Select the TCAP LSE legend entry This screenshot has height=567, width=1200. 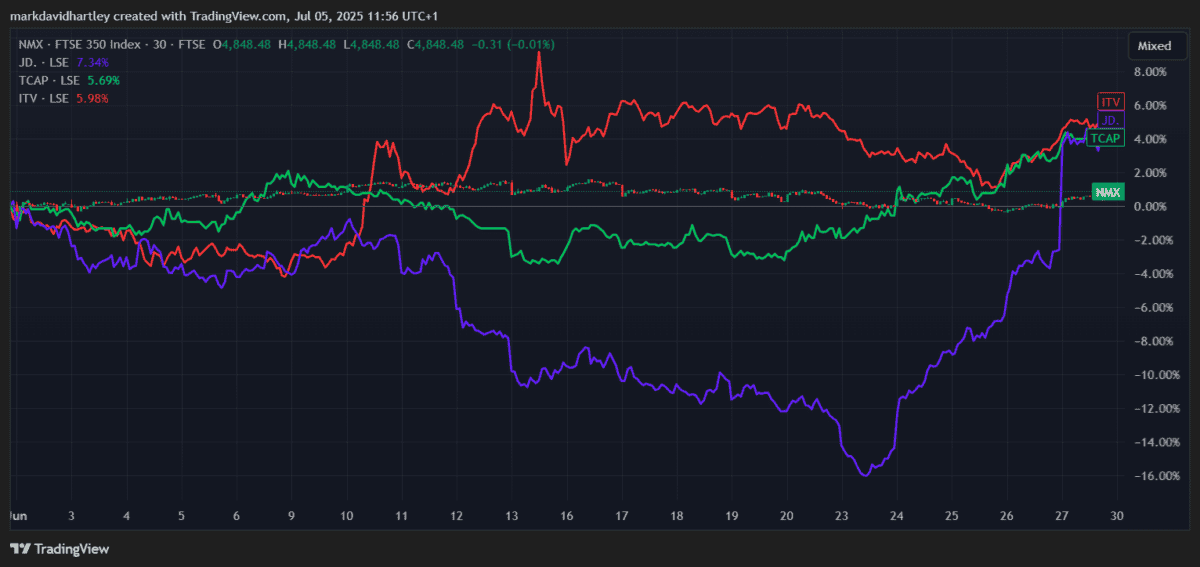point(49,81)
